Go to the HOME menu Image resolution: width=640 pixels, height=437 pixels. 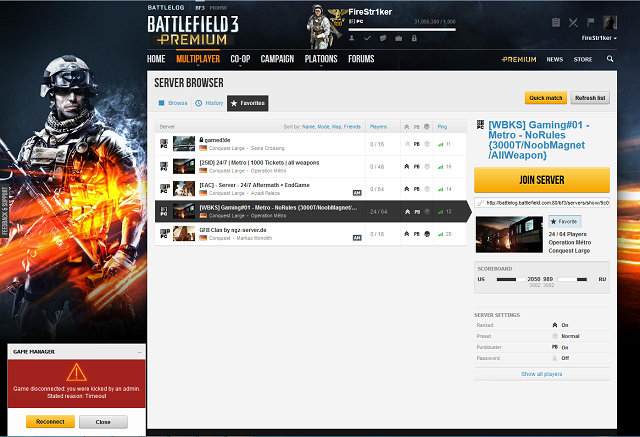156,59
